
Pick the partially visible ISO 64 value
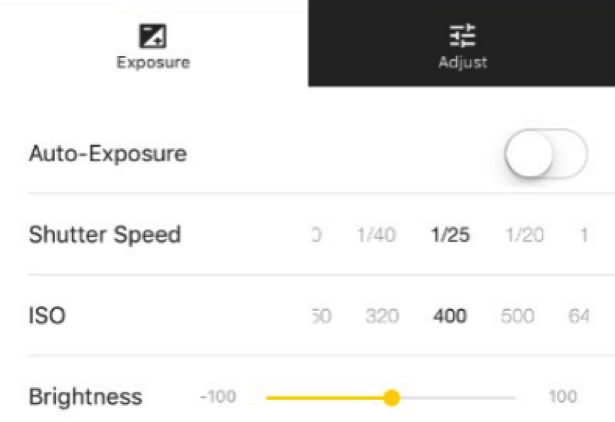tap(579, 316)
